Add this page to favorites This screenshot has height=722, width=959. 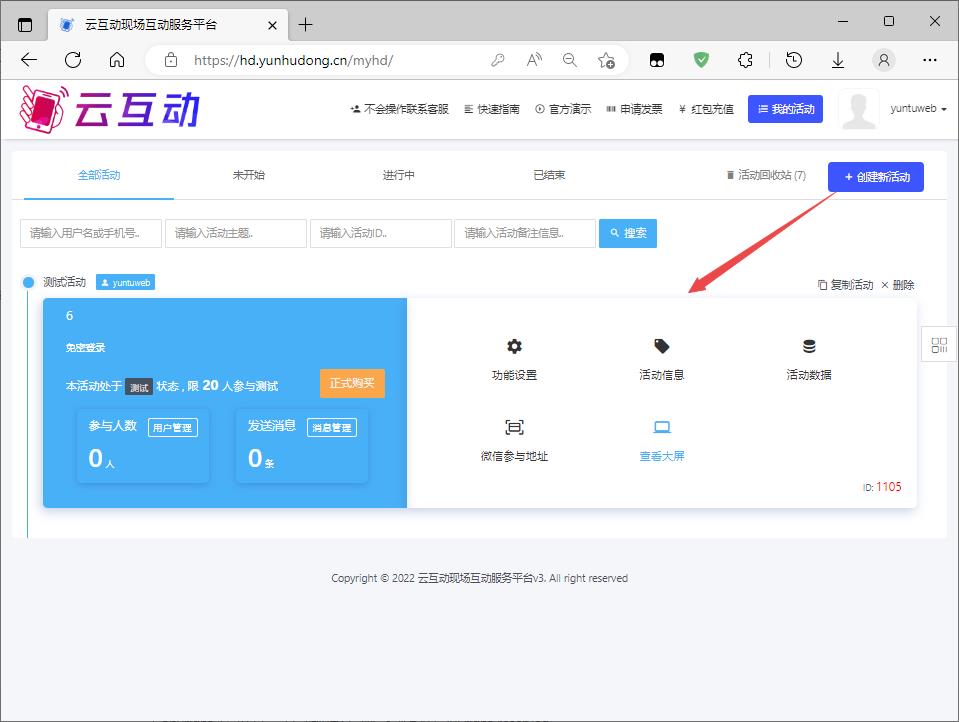tap(606, 60)
